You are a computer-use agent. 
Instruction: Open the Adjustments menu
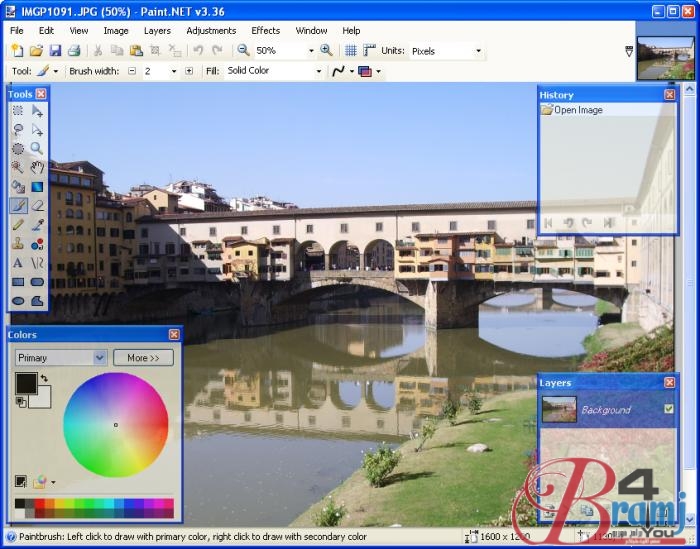211,30
